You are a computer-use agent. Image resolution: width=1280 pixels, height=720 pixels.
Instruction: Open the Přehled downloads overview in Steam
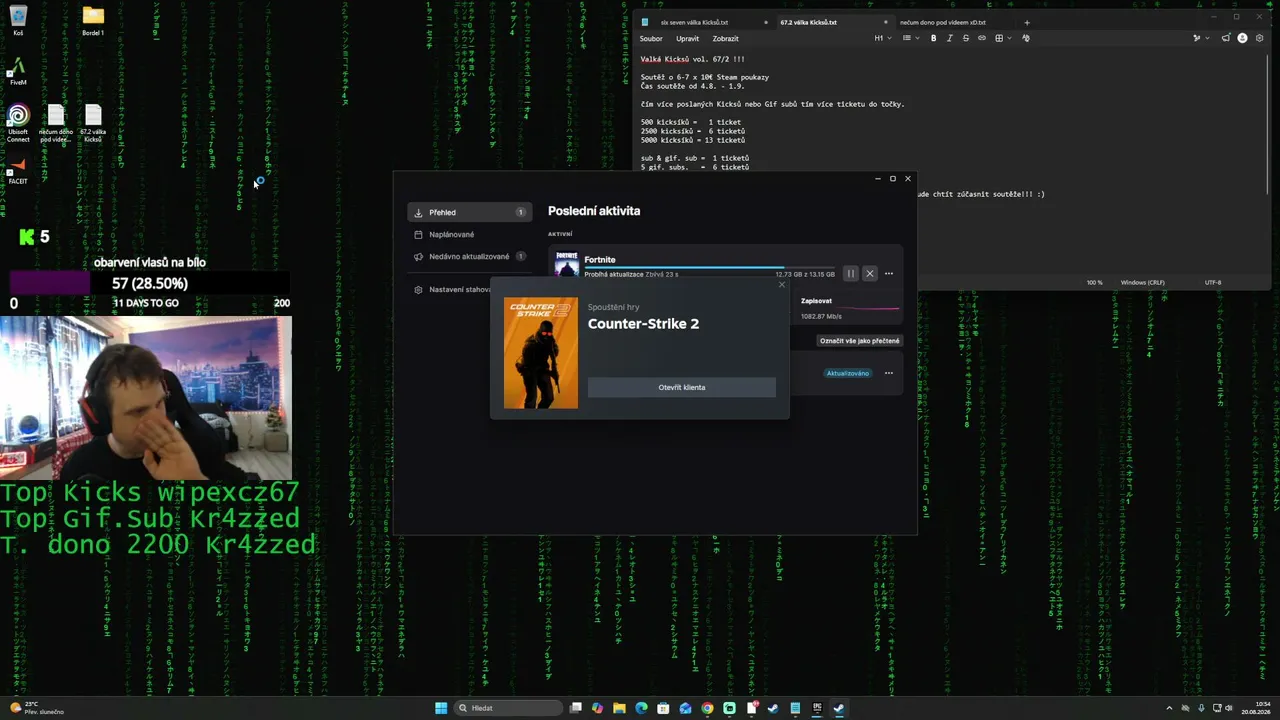[x=470, y=212]
